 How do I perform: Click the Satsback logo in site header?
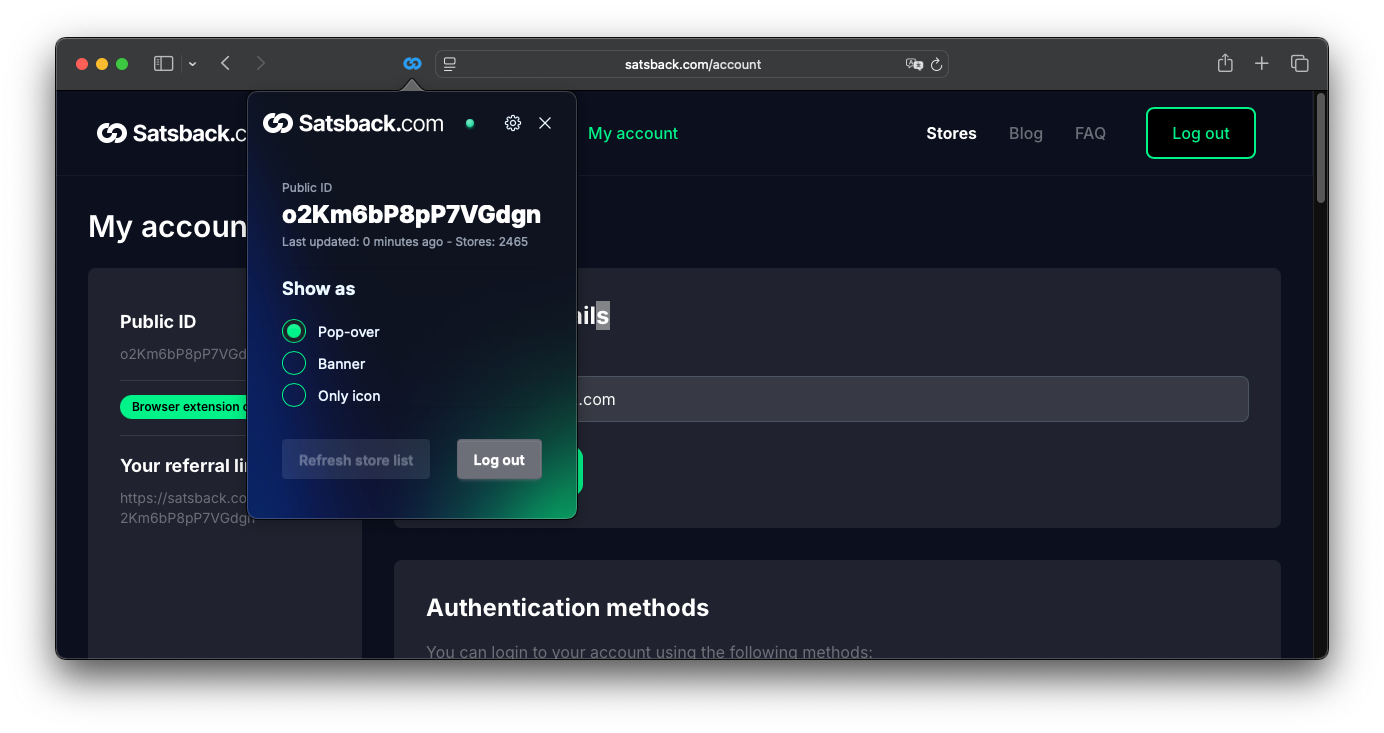coord(172,133)
